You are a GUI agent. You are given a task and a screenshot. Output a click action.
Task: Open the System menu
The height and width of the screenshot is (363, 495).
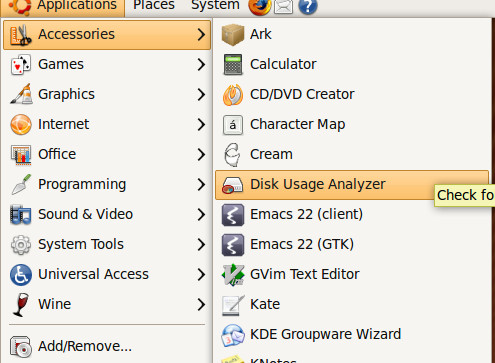[x=215, y=5]
